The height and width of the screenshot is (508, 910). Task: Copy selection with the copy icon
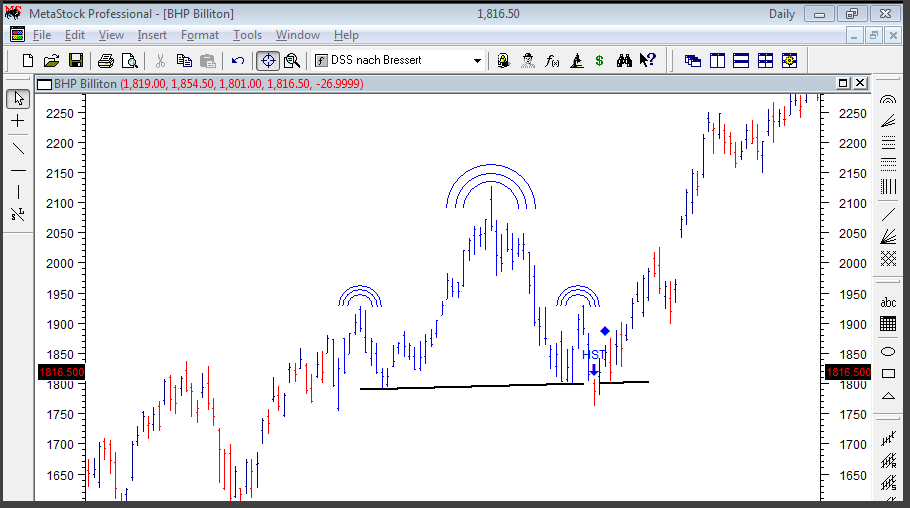click(x=185, y=60)
